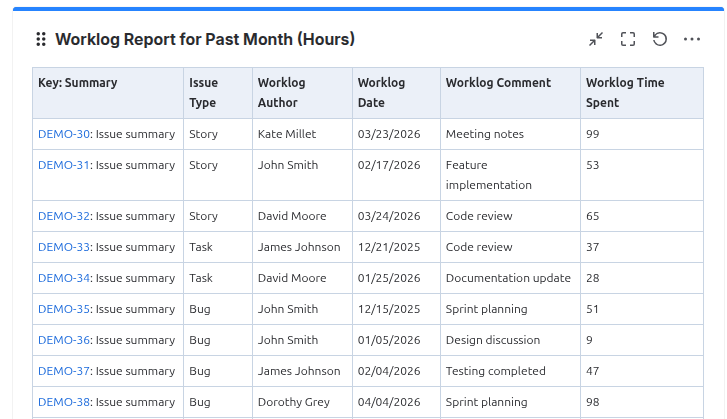Select John Smith in the DEMO-31 row
This screenshot has height=419, width=727.
click(288, 165)
